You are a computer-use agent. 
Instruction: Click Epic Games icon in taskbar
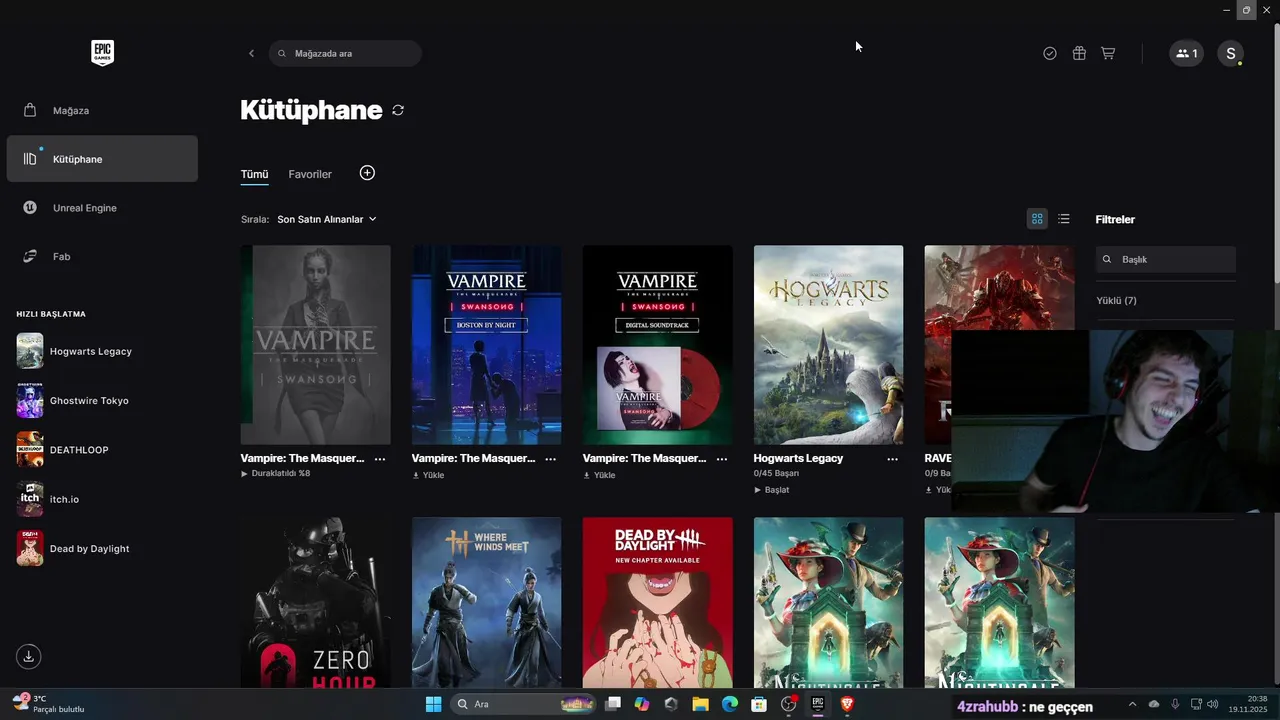point(817,704)
